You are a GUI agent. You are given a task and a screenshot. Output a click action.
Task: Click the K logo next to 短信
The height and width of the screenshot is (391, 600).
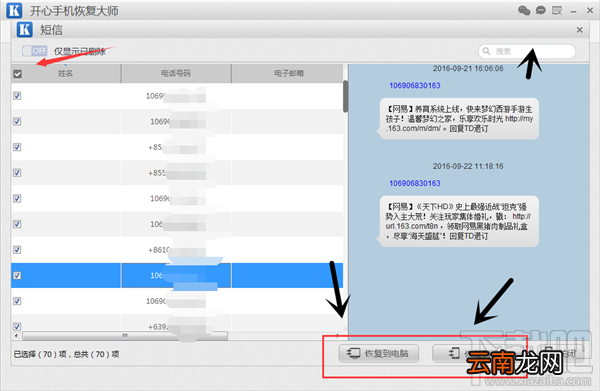click(x=25, y=29)
